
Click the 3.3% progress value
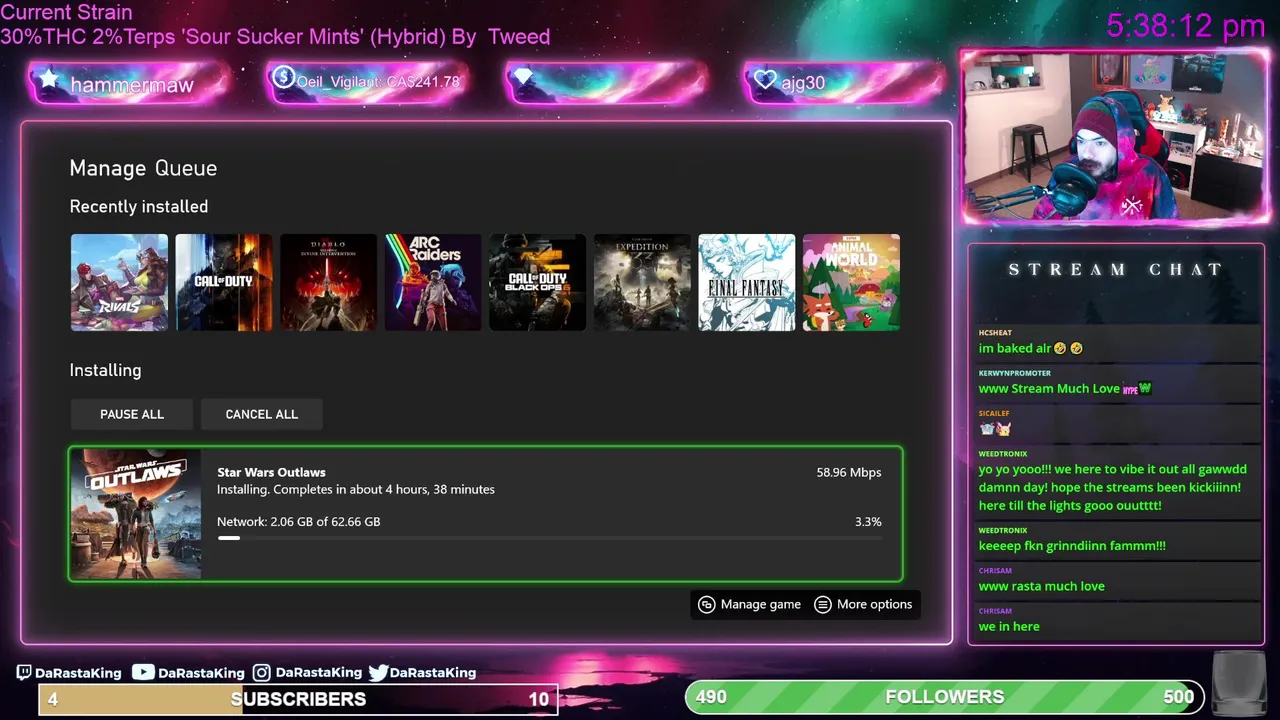pos(868,521)
